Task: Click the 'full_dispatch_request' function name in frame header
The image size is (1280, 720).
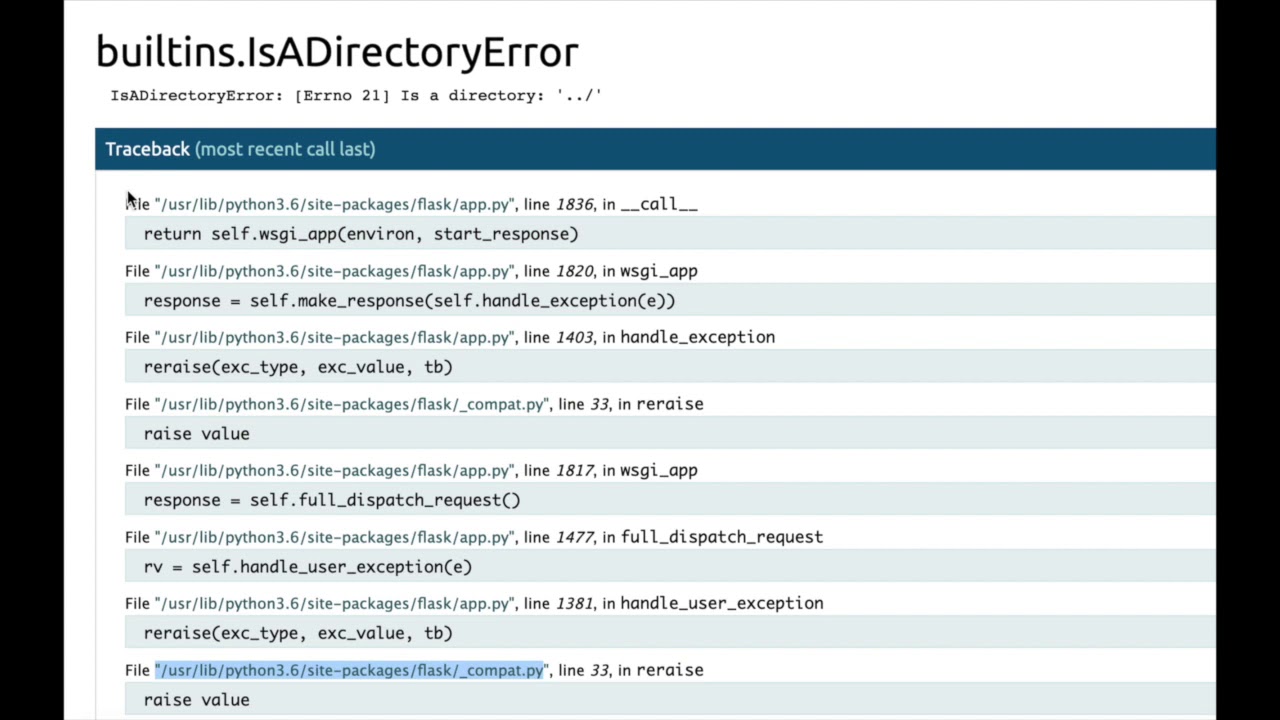Action: (721, 537)
